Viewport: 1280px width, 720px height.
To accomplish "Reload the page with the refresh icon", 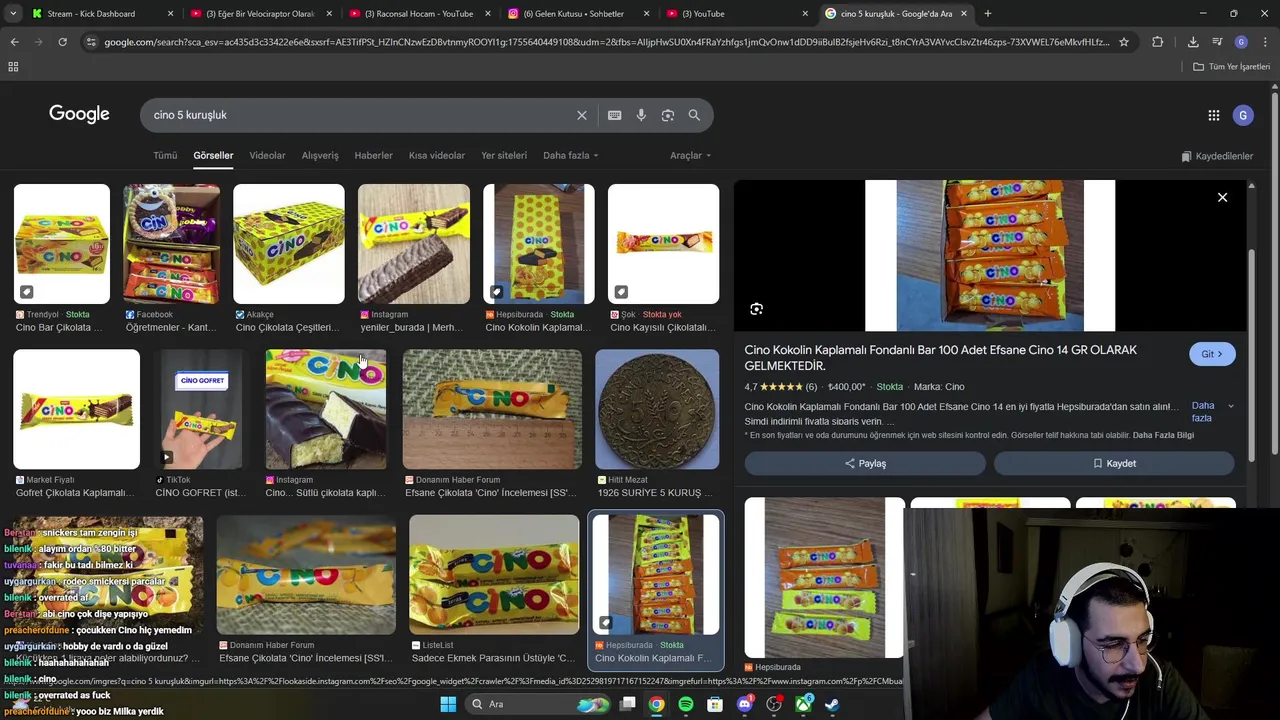I will click(62, 42).
